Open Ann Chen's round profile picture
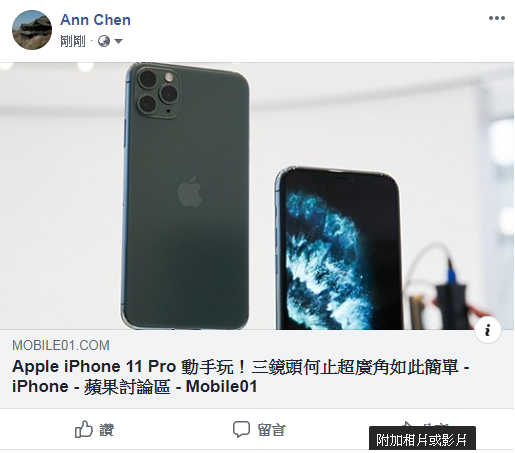 (32, 30)
